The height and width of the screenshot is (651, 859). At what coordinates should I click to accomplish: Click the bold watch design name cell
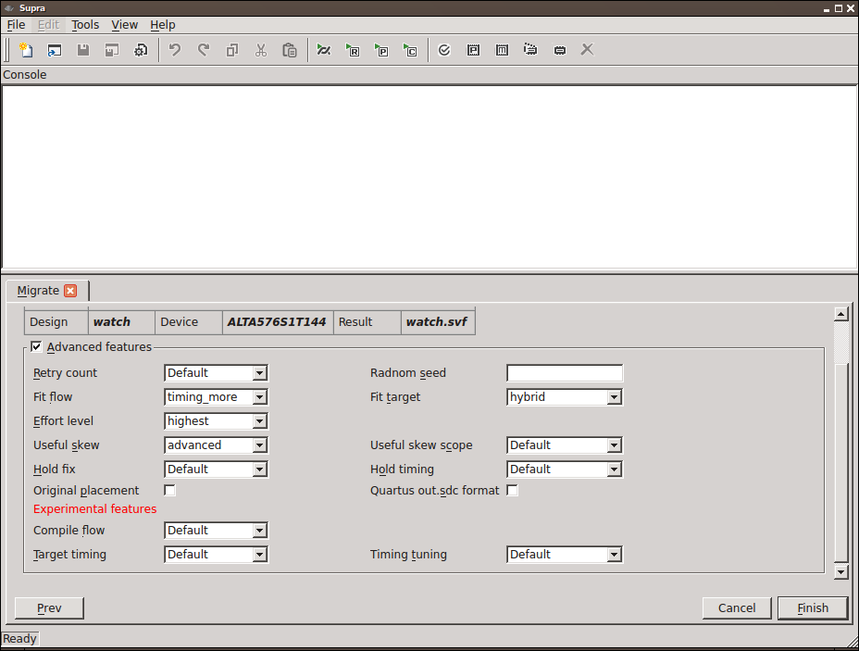coord(122,322)
